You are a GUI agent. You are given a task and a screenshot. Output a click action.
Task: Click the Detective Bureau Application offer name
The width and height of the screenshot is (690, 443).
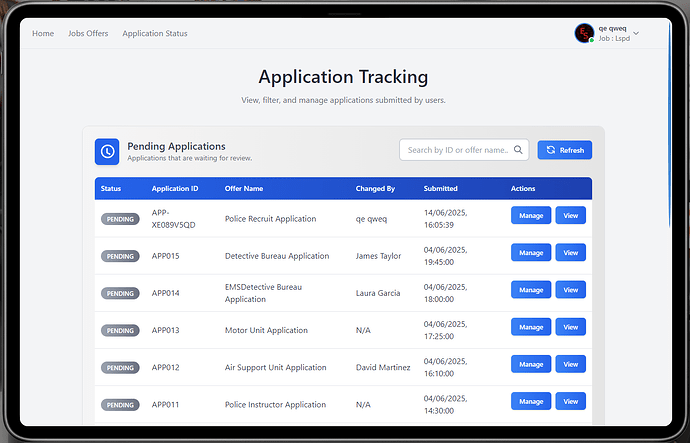tap(277, 256)
